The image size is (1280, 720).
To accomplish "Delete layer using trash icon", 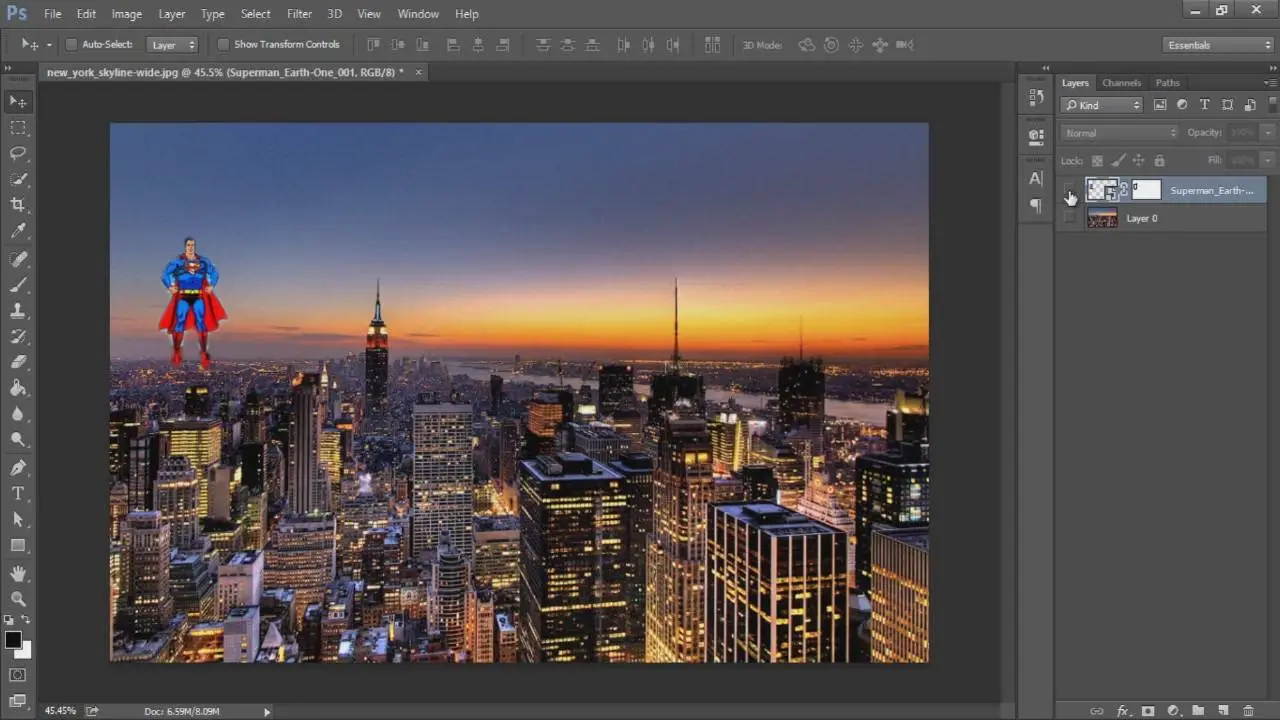I will coord(1248,711).
